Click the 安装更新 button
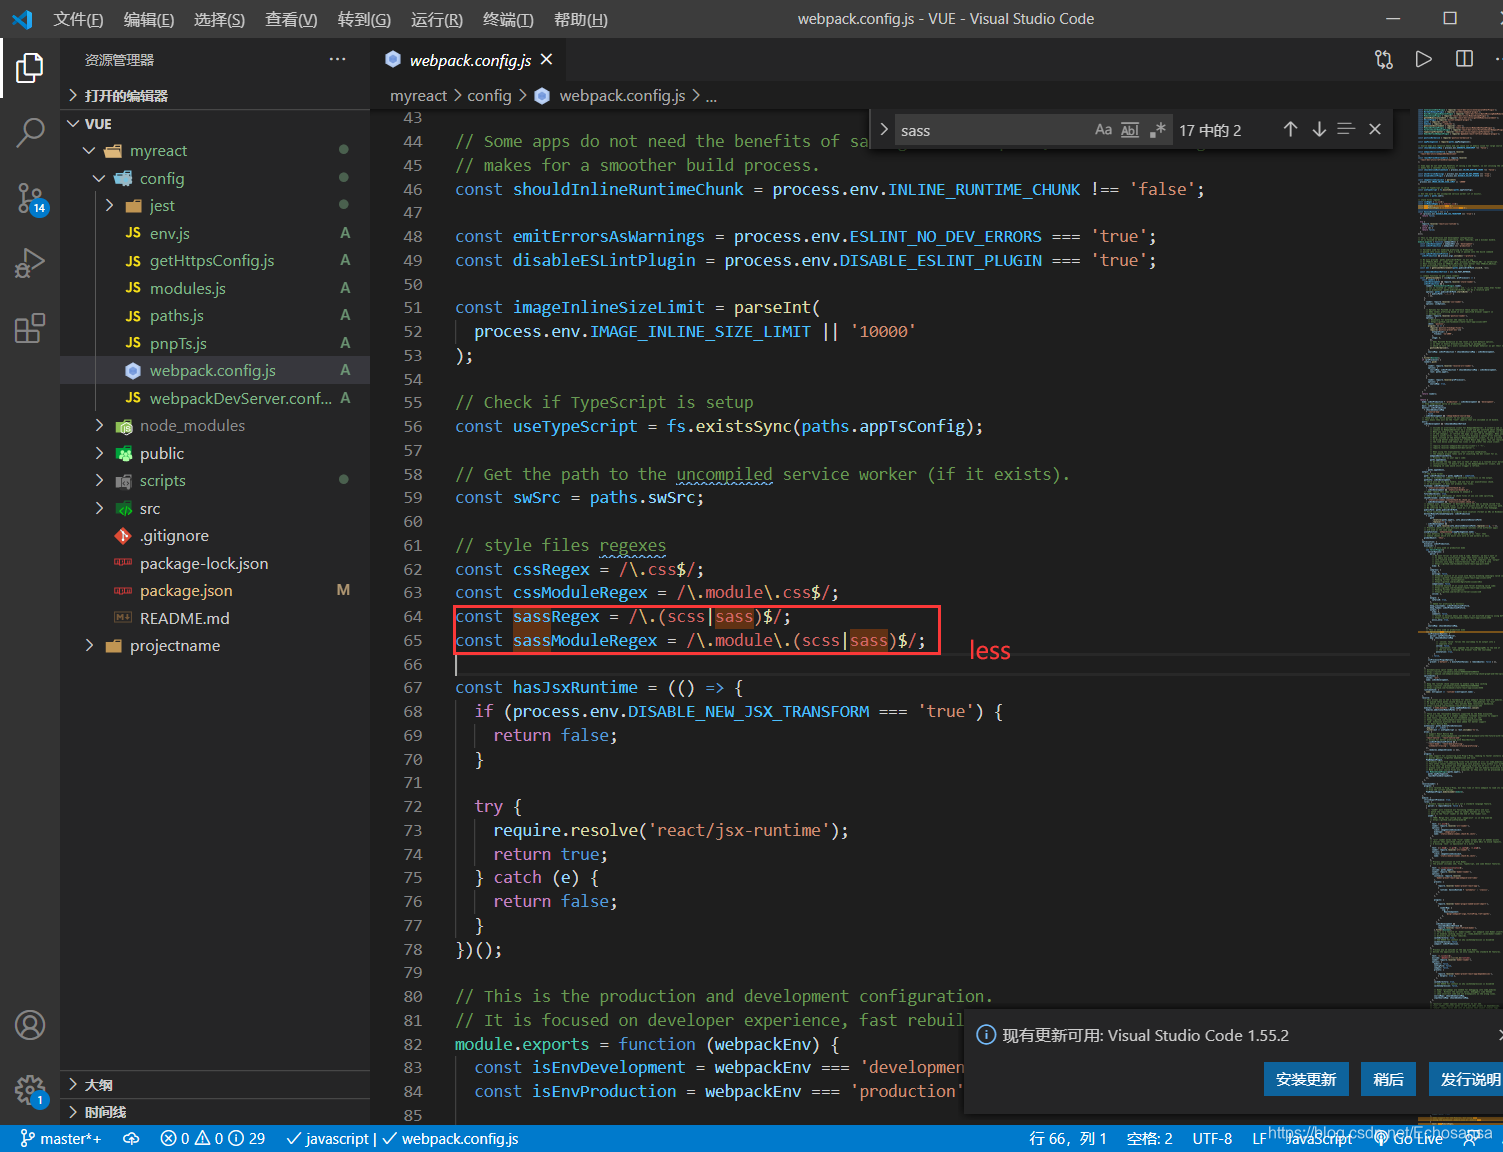The height and width of the screenshot is (1152, 1503). click(x=1306, y=1079)
